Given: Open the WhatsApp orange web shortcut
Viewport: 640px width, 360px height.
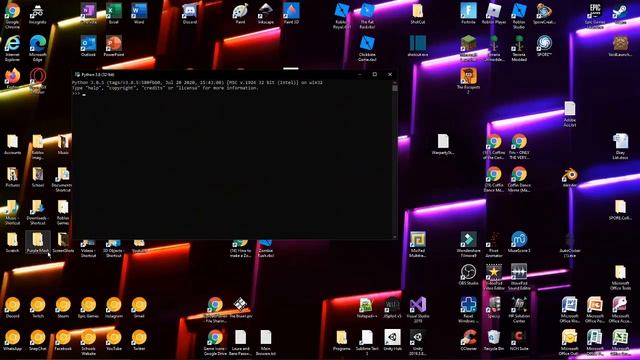Looking at the screenshot, I should pyautogui.click(x=12, y=340).
